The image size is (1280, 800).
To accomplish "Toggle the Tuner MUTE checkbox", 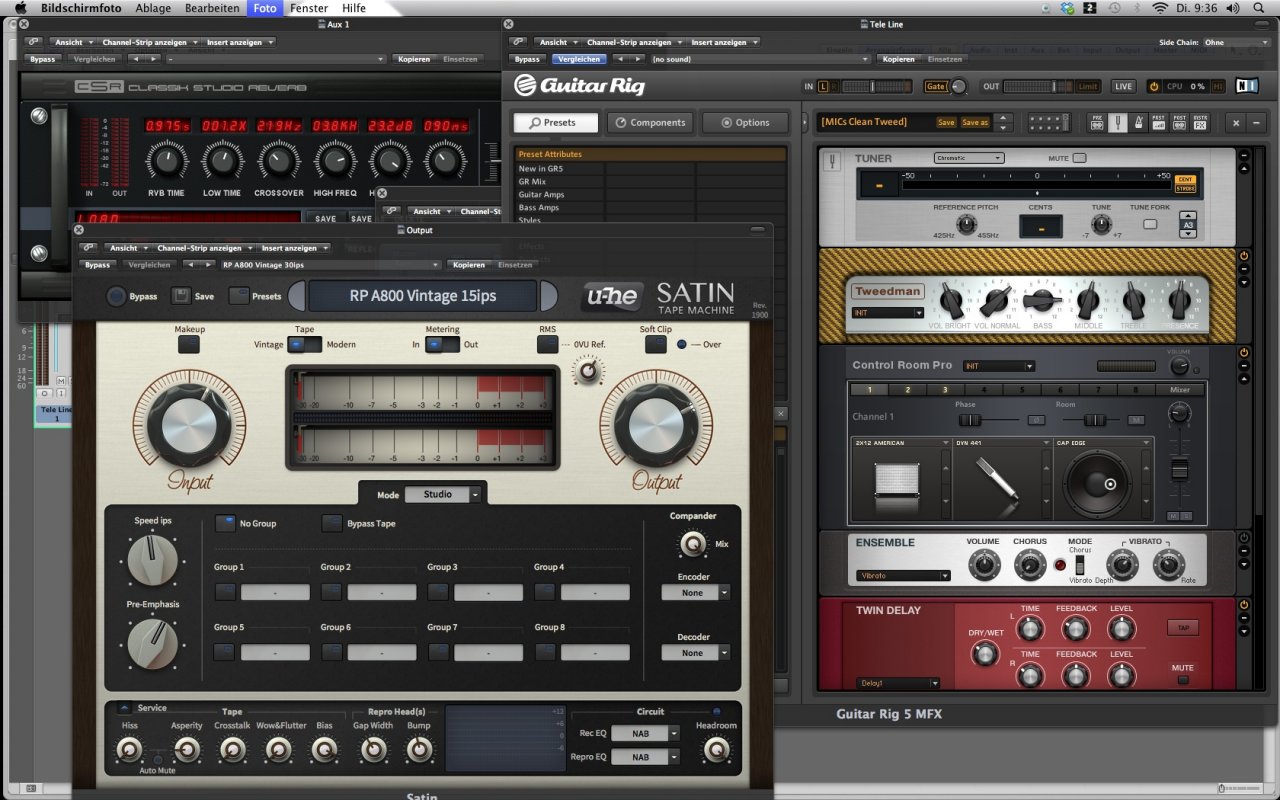I will click(x=1079, y=158).
